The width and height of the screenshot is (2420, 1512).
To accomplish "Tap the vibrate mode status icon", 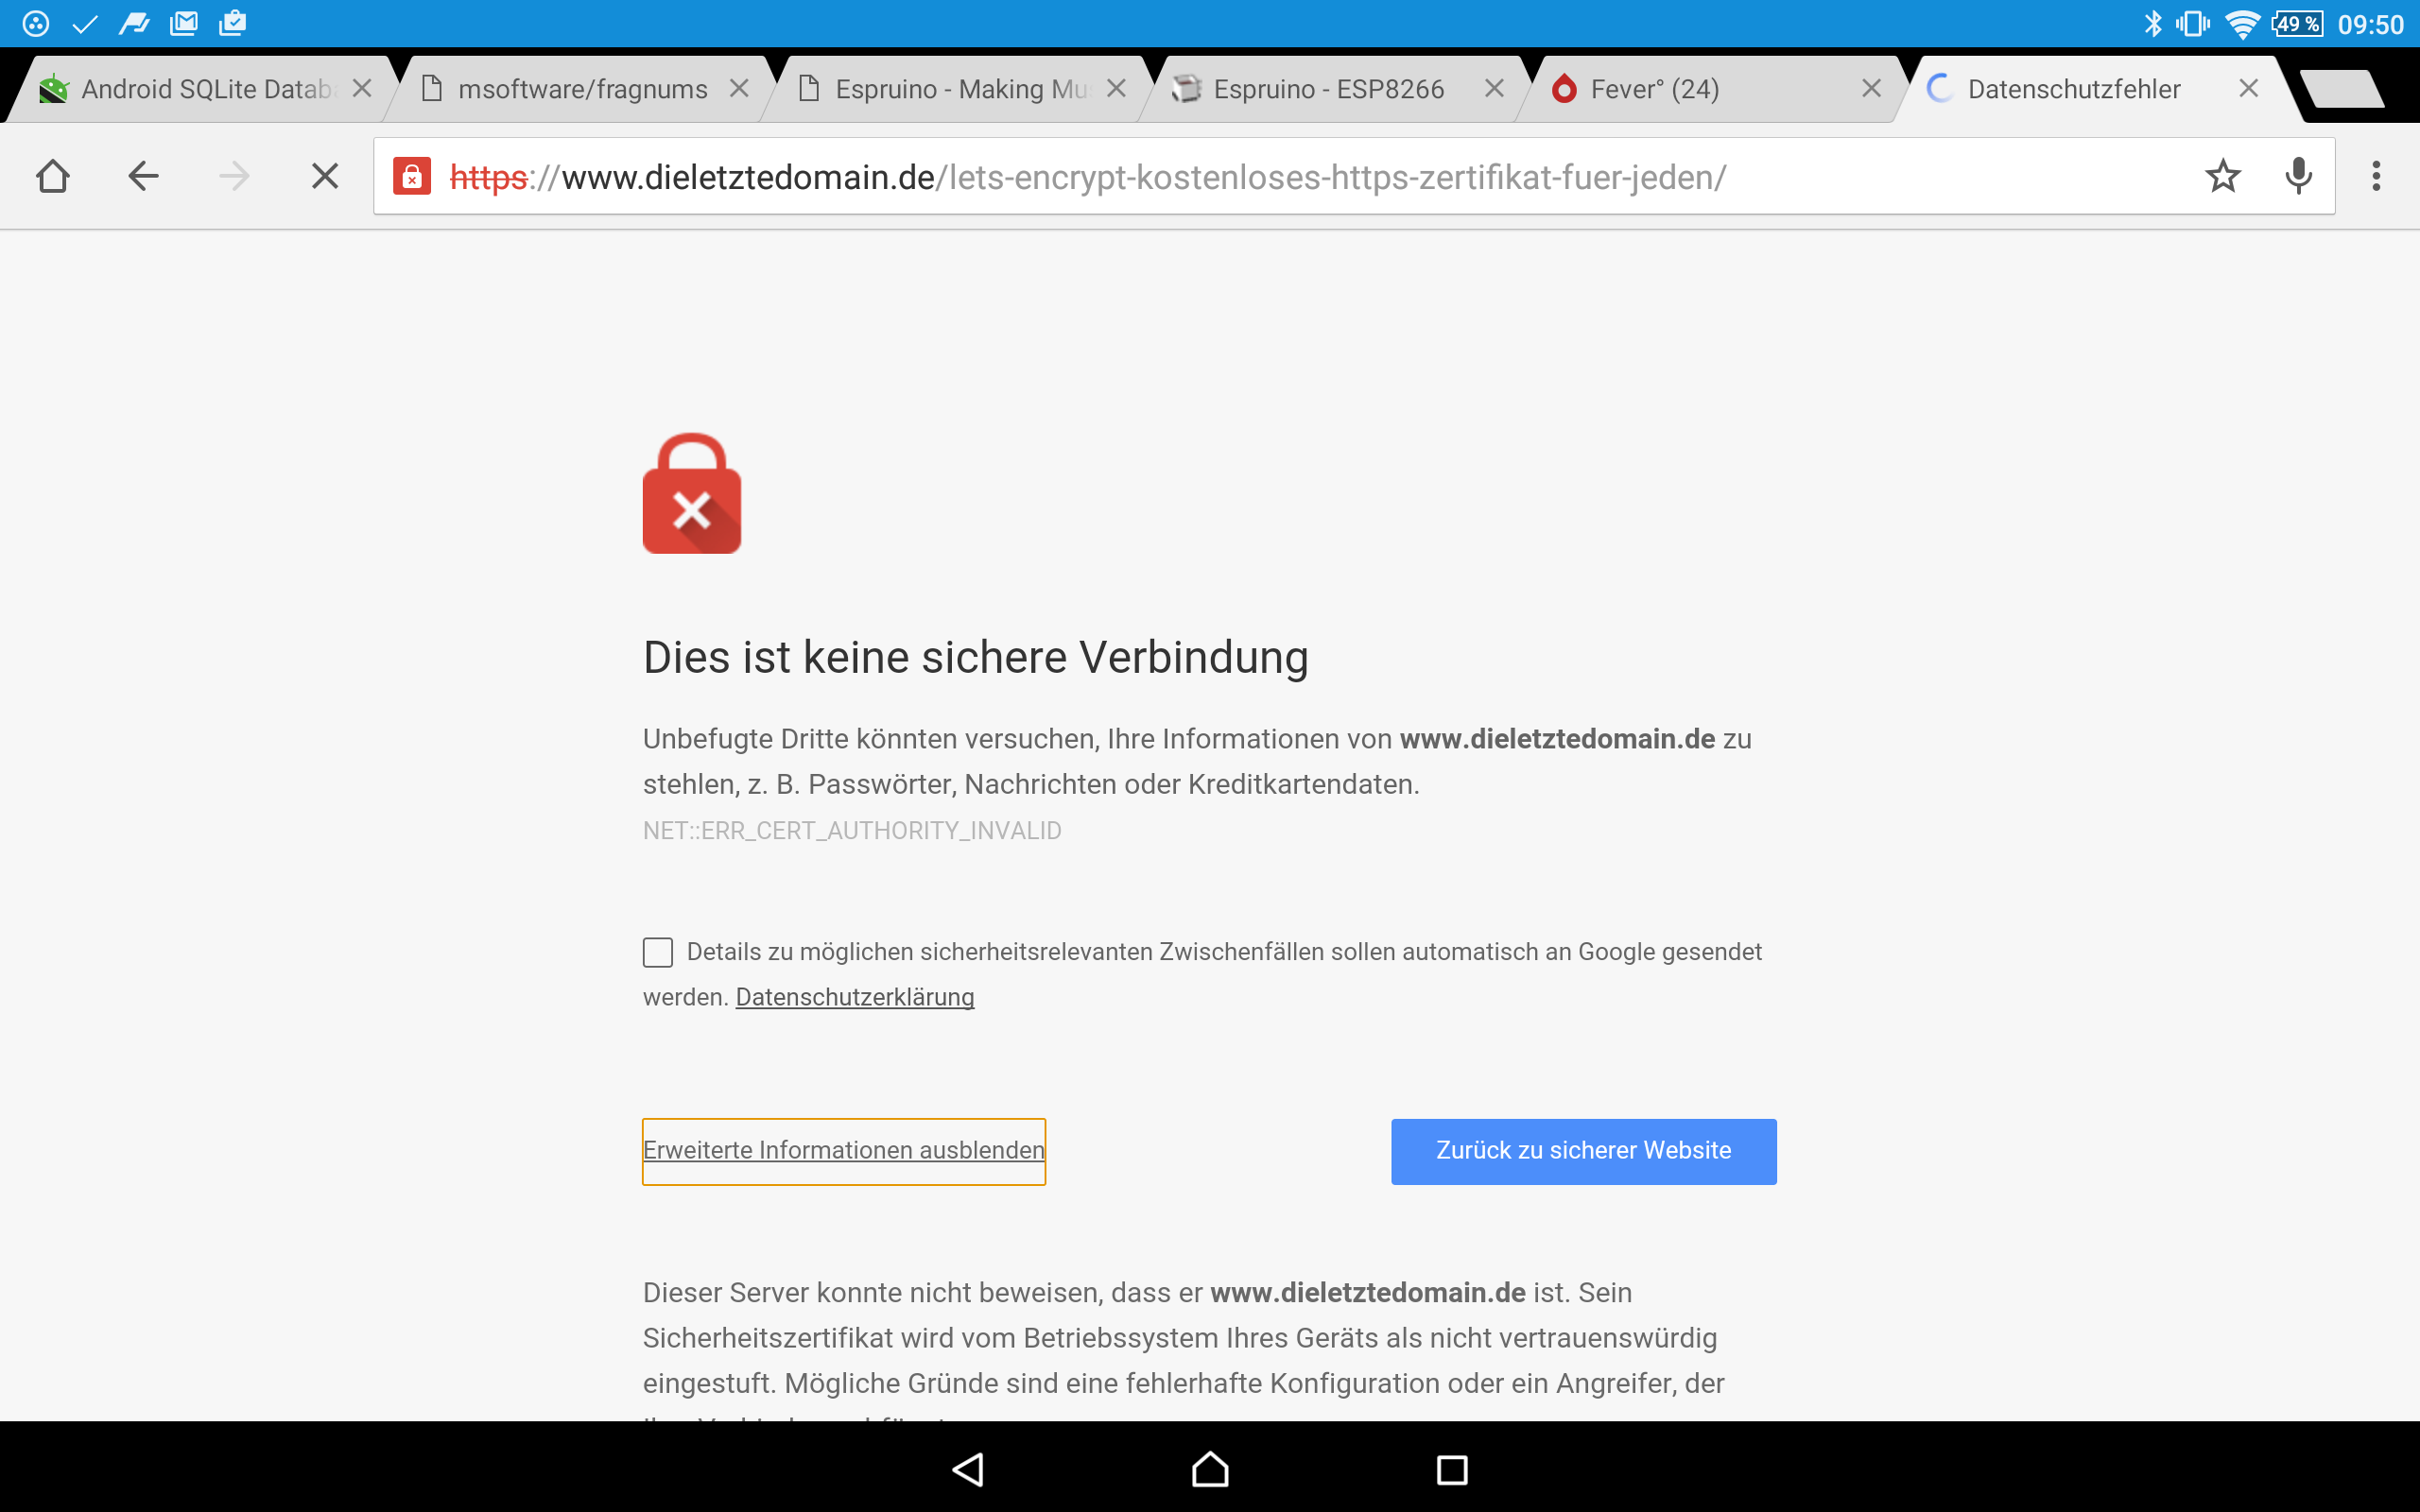I will click(2193, 23).
